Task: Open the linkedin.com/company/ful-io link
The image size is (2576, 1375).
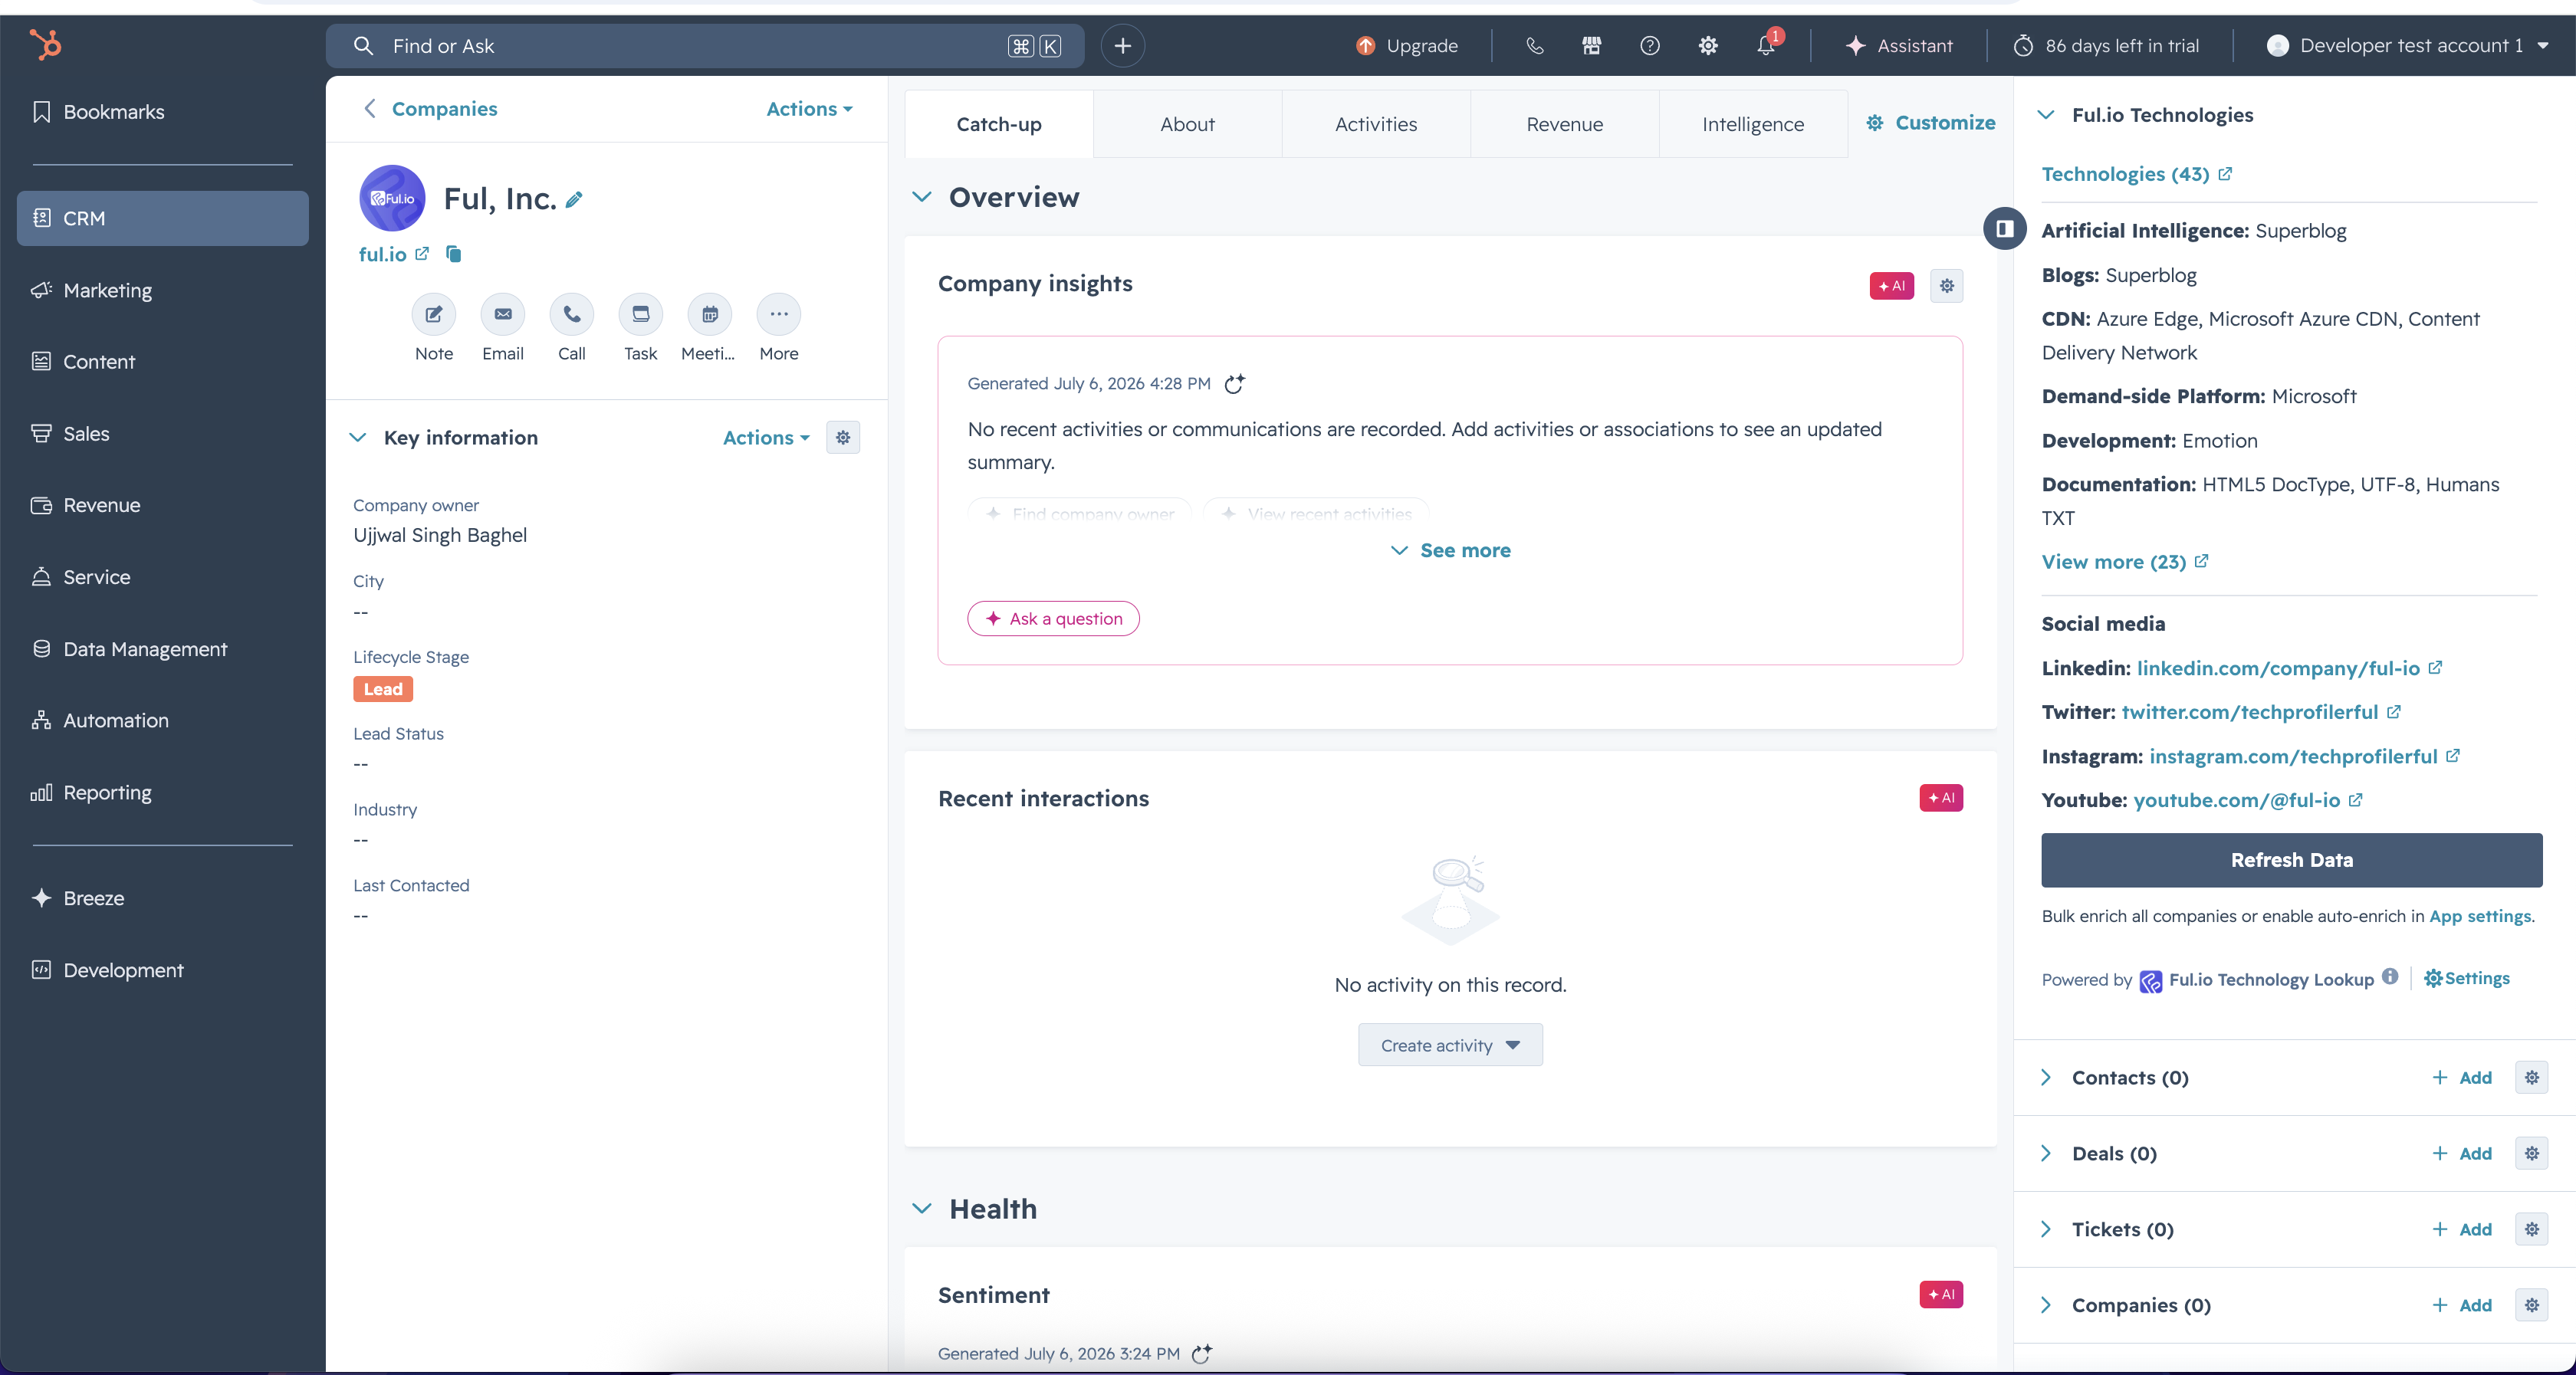Action: point(2278,668)
